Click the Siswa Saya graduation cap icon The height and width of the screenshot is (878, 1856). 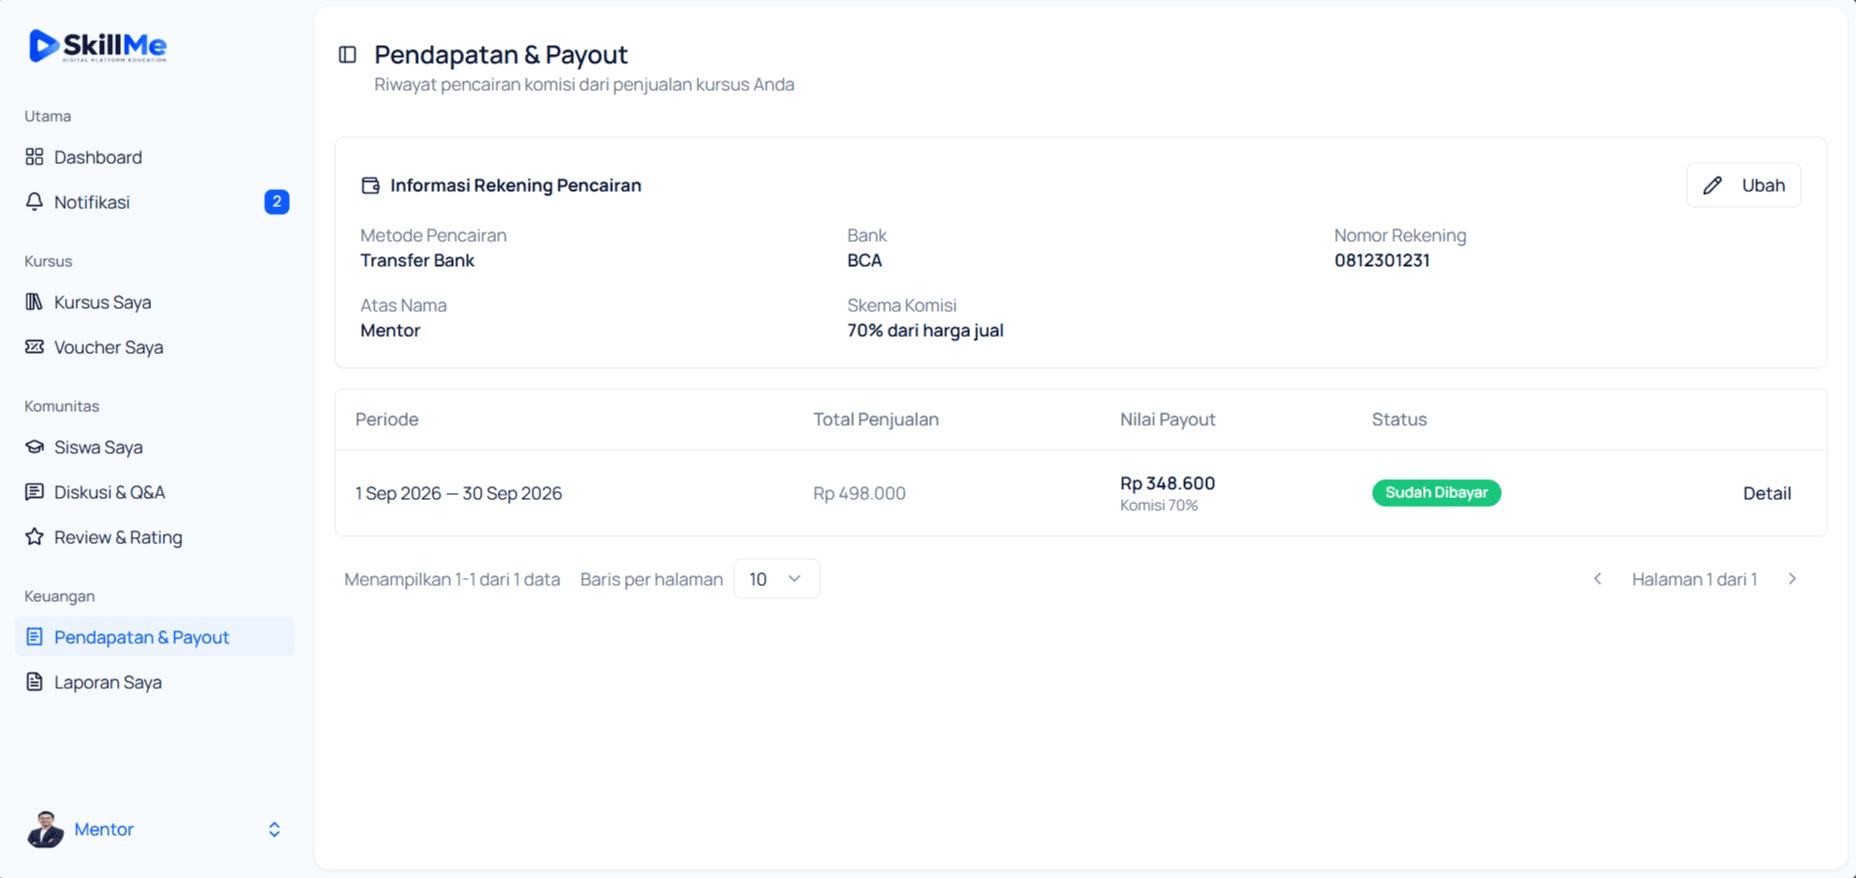34,447
